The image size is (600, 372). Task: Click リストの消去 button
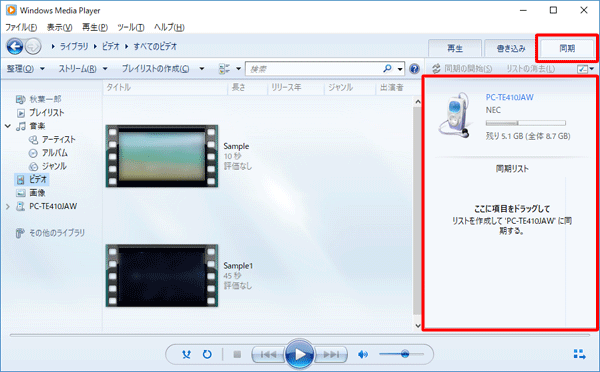click(x=530, y=69)
